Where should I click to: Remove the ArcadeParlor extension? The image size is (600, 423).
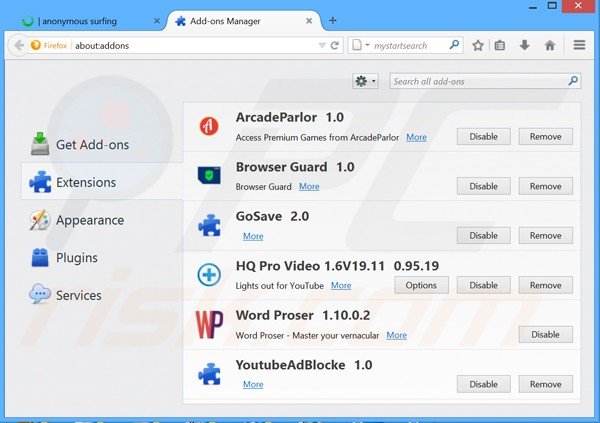click(546, 137)
